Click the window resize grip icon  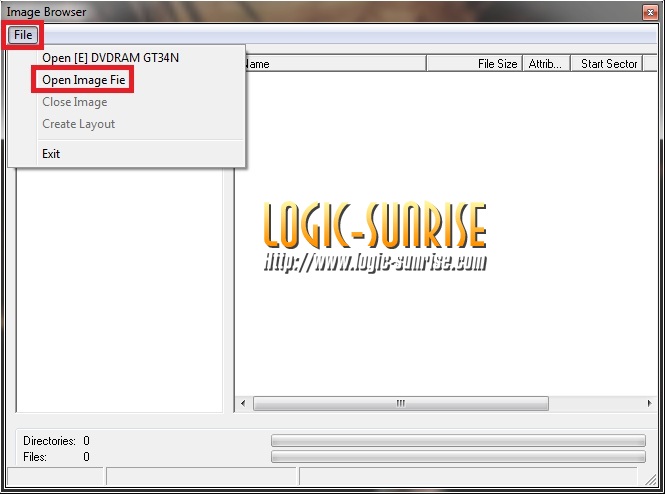point(650,479)
